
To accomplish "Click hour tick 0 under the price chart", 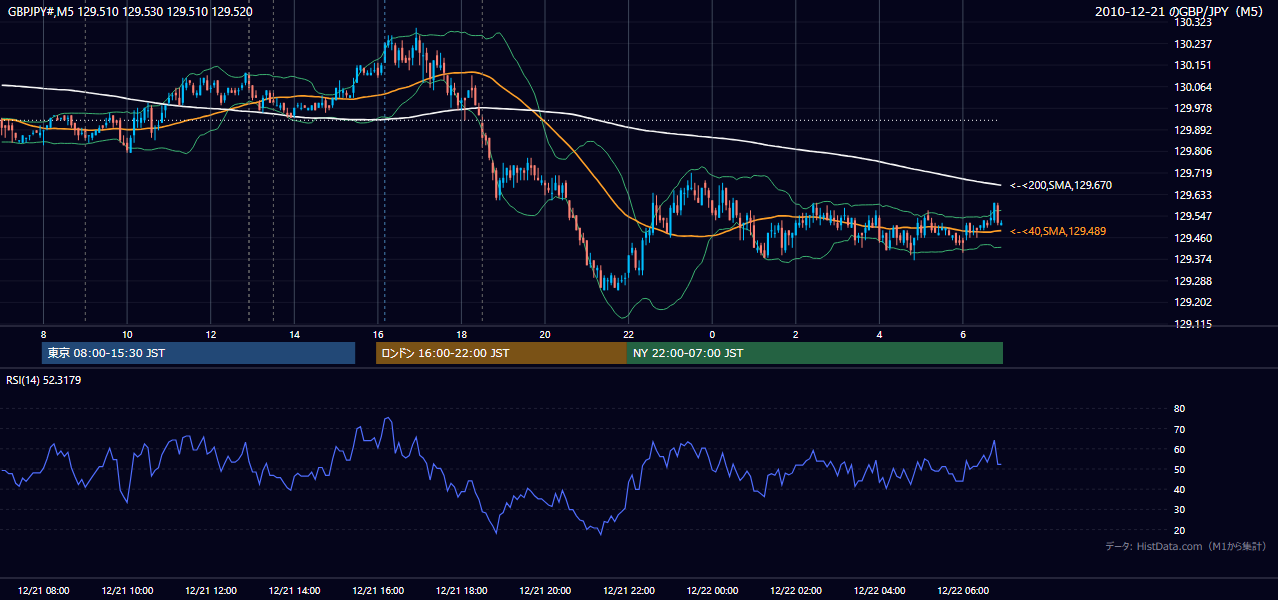I will coord(712,334).
